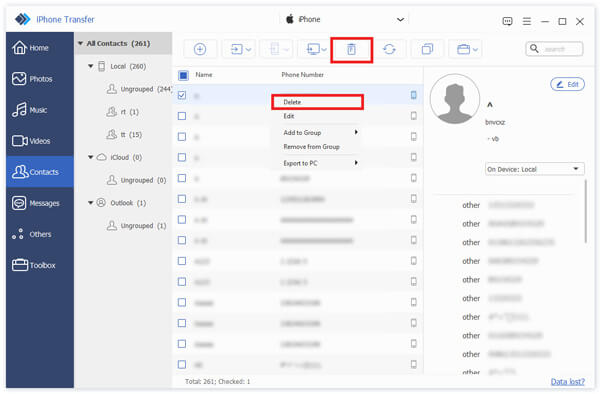Click the de-duplicate contacts icon
The image size is (600, 394).
click(427, 49)
